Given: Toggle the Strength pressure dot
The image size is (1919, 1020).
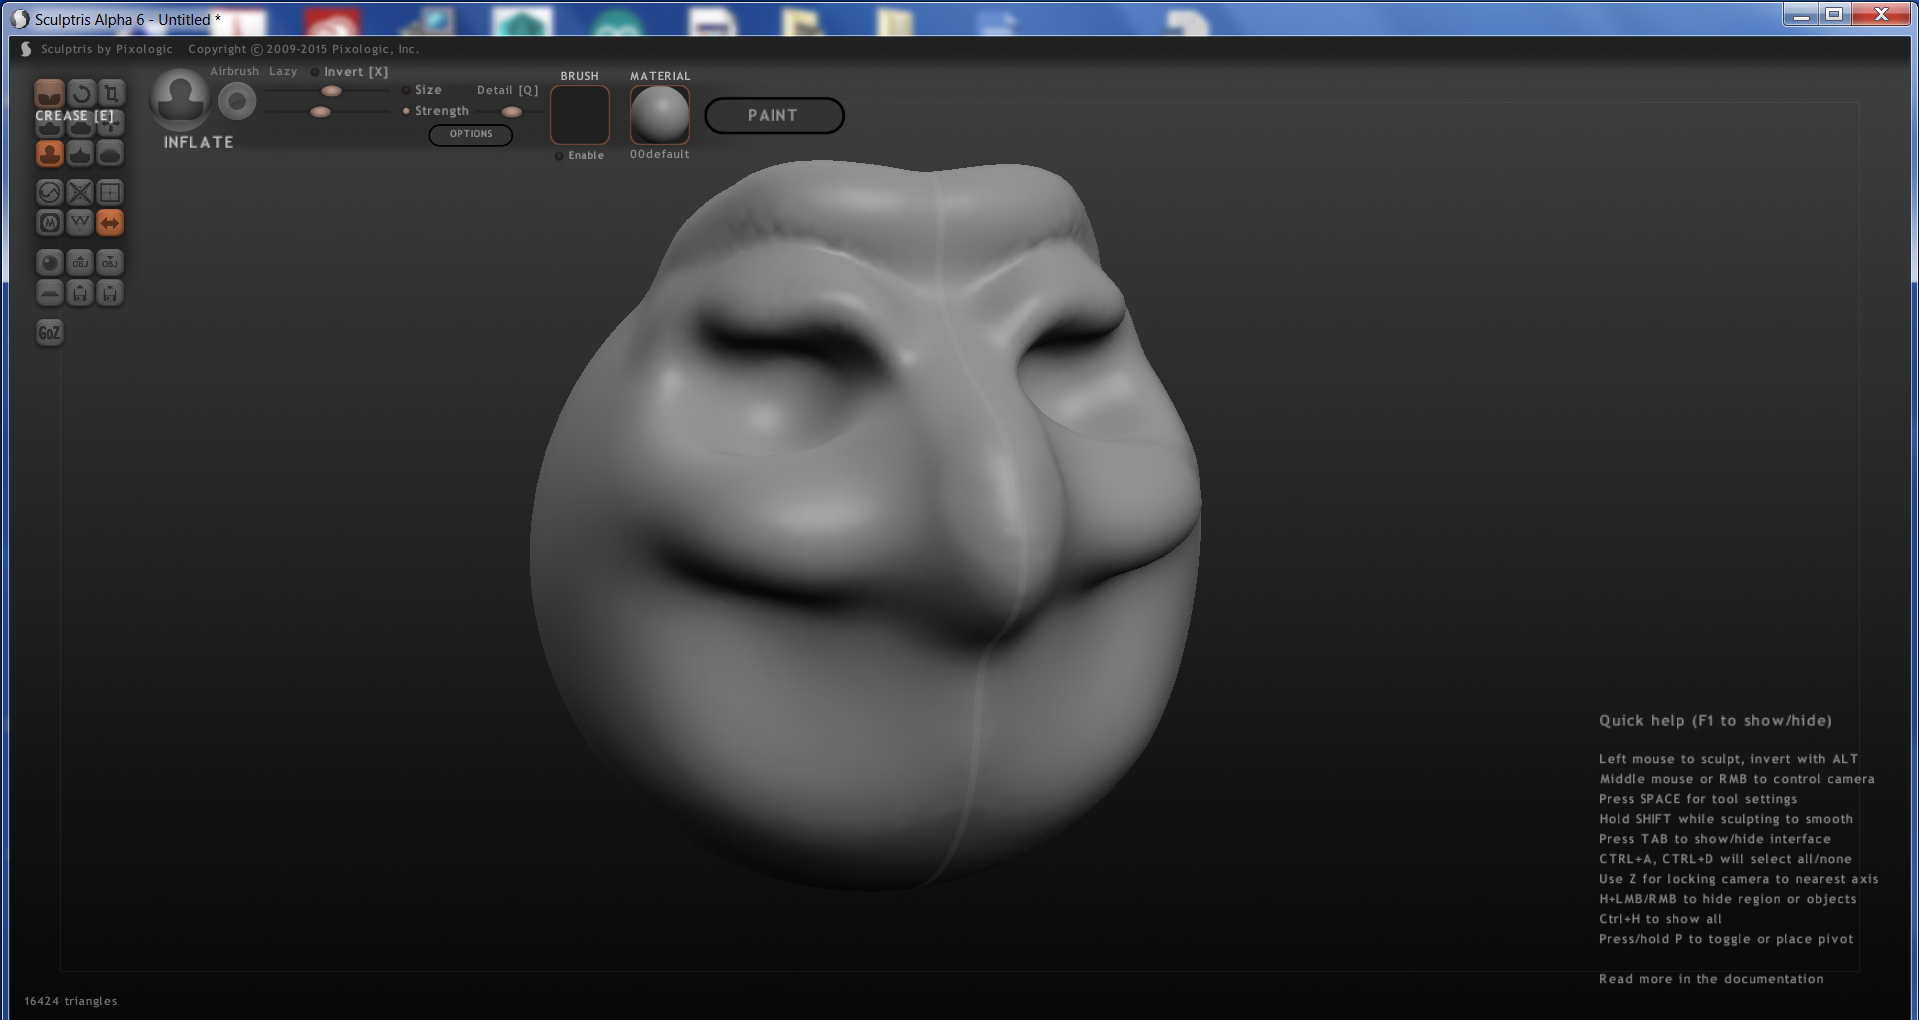Looking at the screenshot, I should 405,111.
